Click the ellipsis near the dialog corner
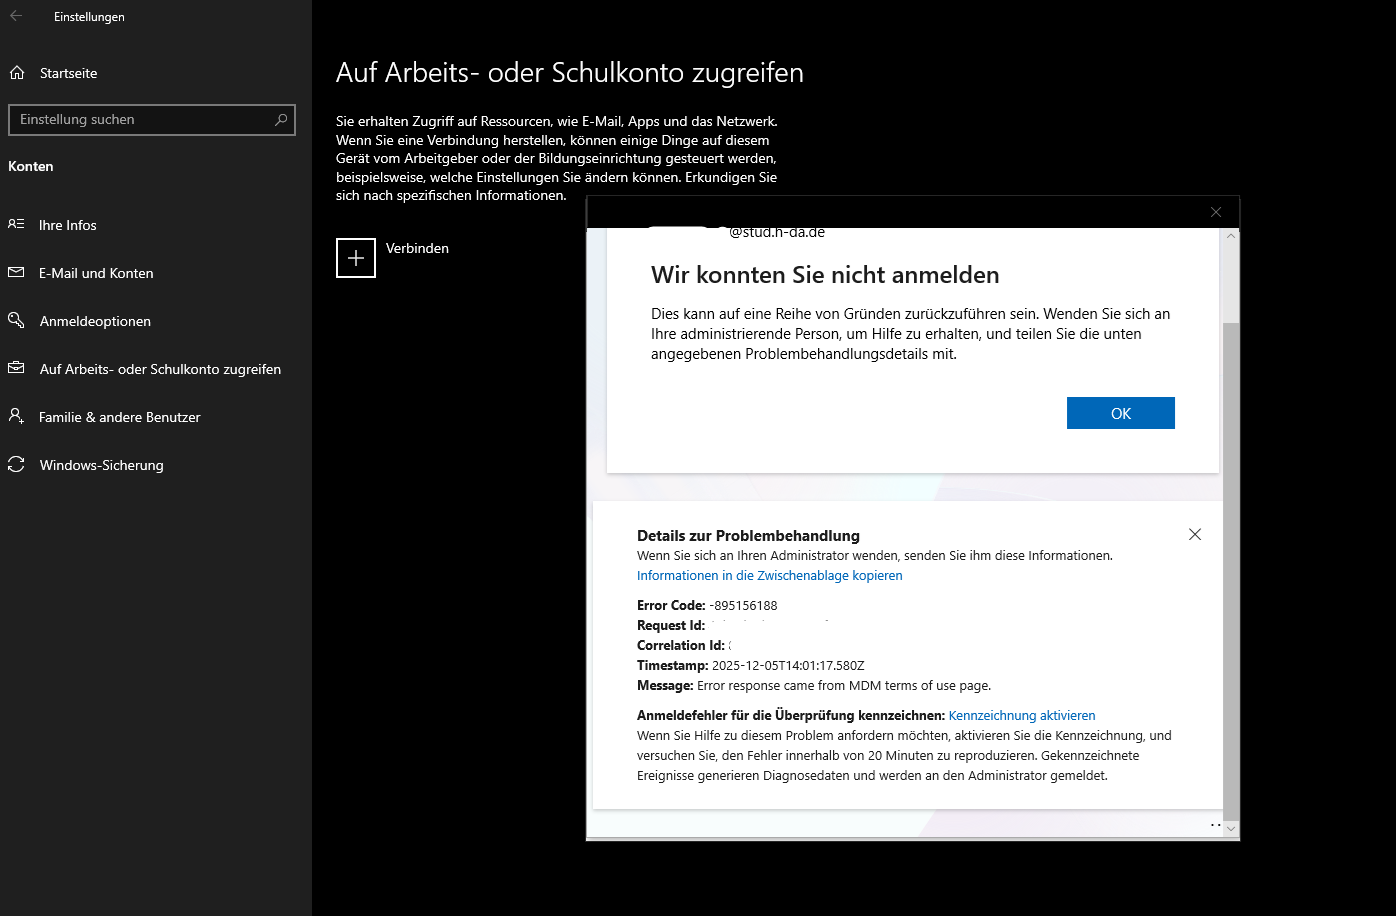Screen dimensions: 1396x916 [x=1215, y=823]
